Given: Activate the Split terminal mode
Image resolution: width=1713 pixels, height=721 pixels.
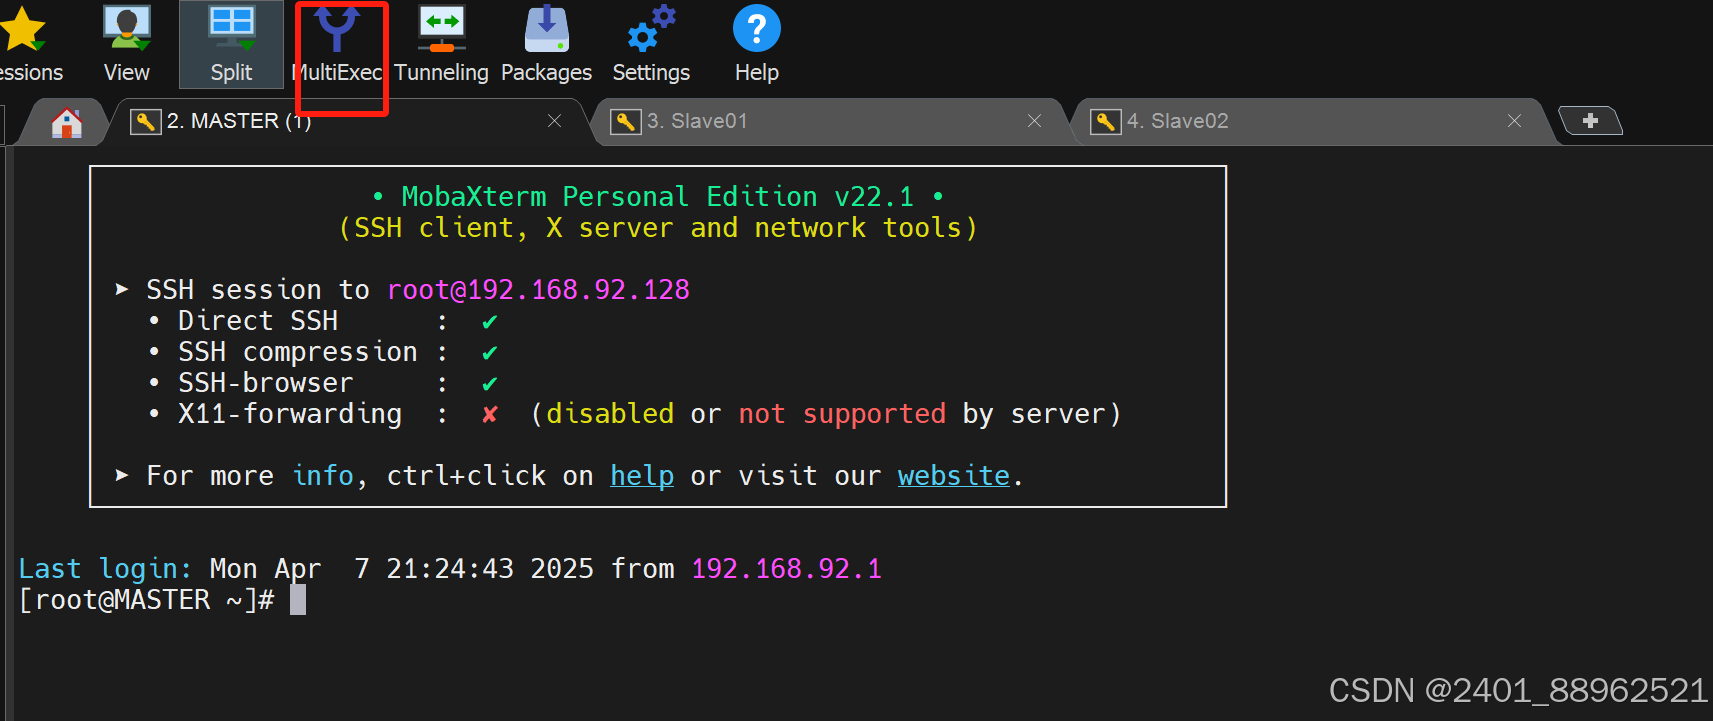Looking at the screenshot, I should click(x=231, y=45).
